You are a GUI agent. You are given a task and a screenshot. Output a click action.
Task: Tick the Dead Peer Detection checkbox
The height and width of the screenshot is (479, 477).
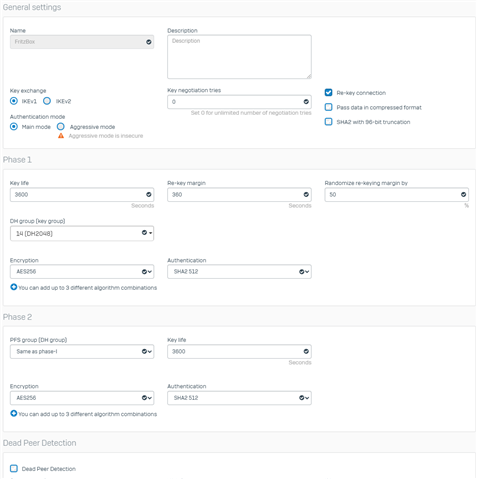click(x=14, y=469)
